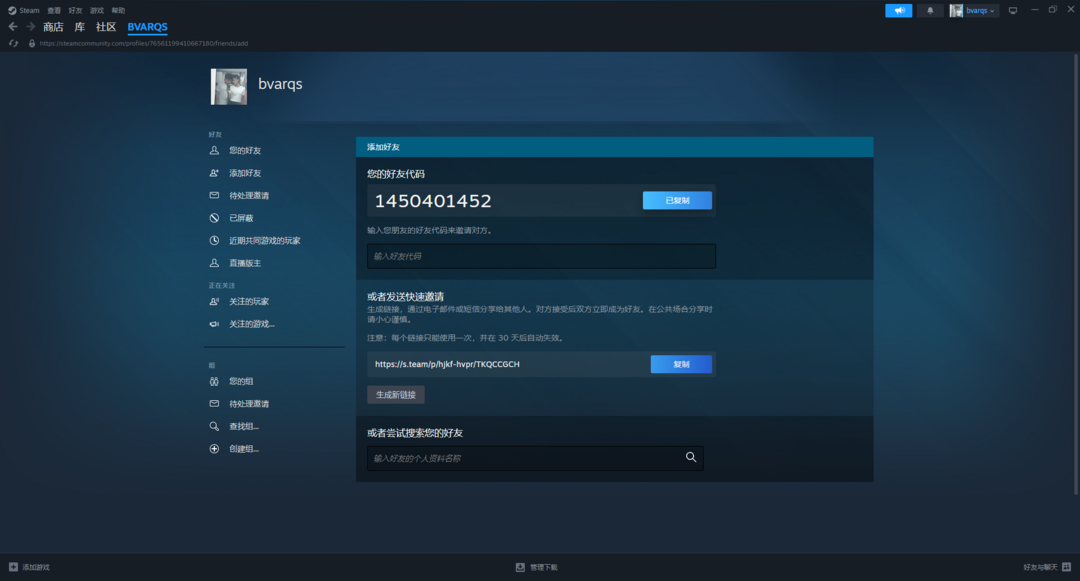1080x581 pixels.
Task: Open the 查看 menu
Action: click(54, 10)
